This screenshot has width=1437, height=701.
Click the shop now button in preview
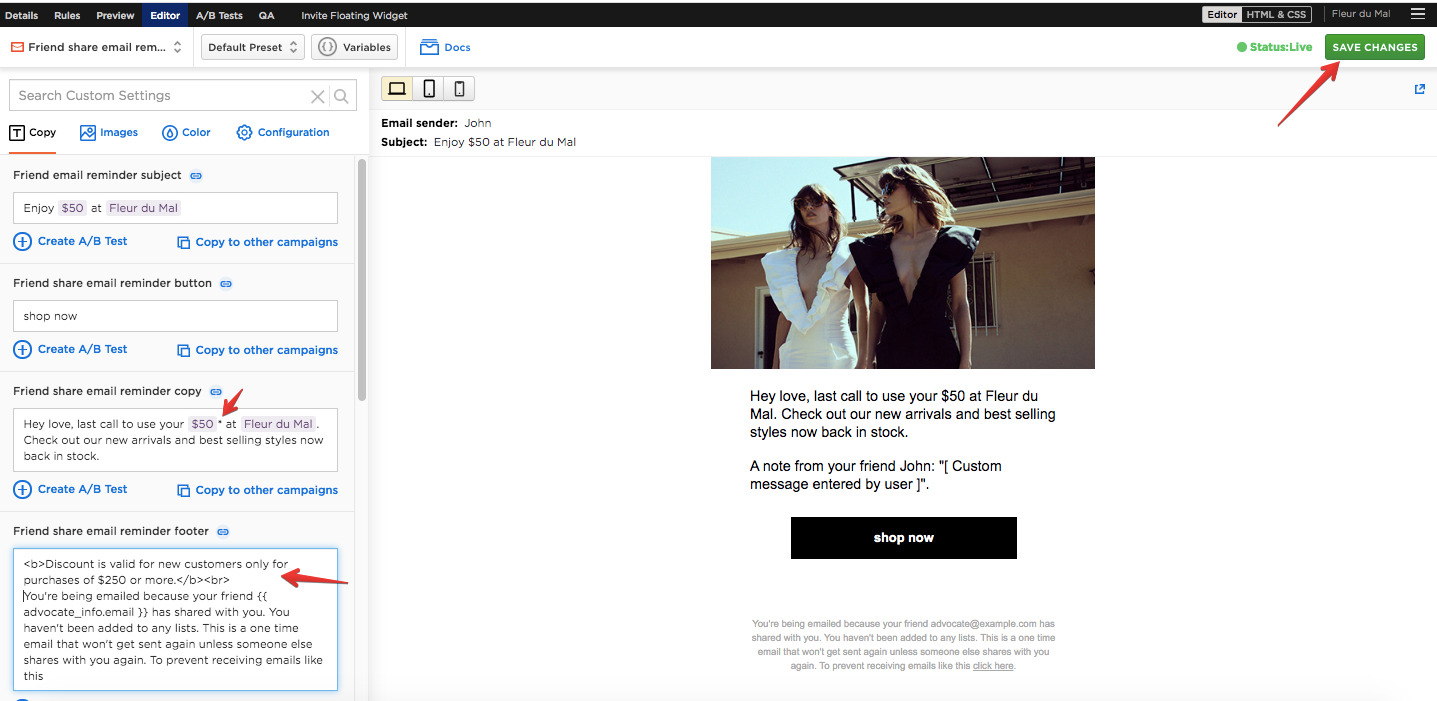(x=903, y=538)
